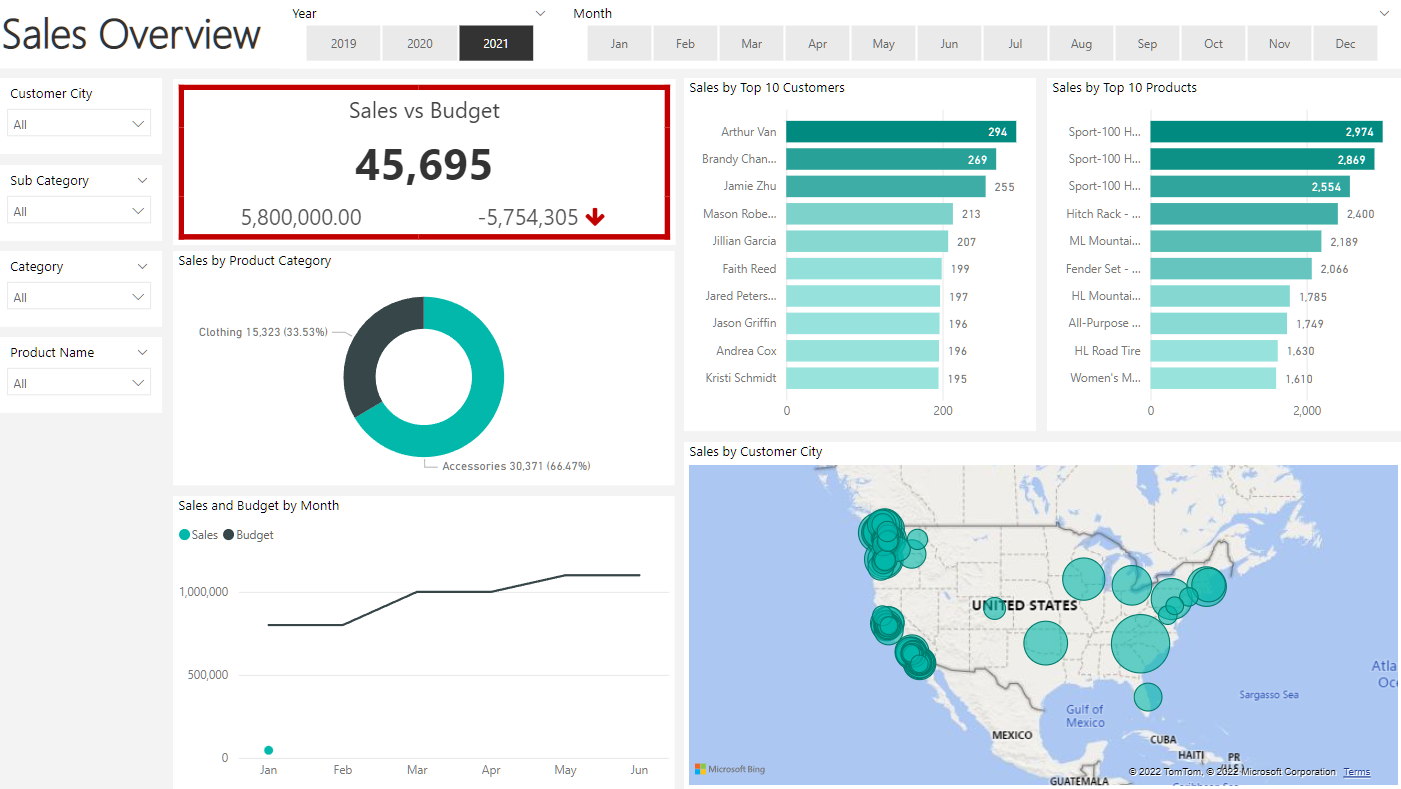Filter by Aug in Month slicer
The width and height of the screenshot is (1401, 789).
pos(1082,44)
